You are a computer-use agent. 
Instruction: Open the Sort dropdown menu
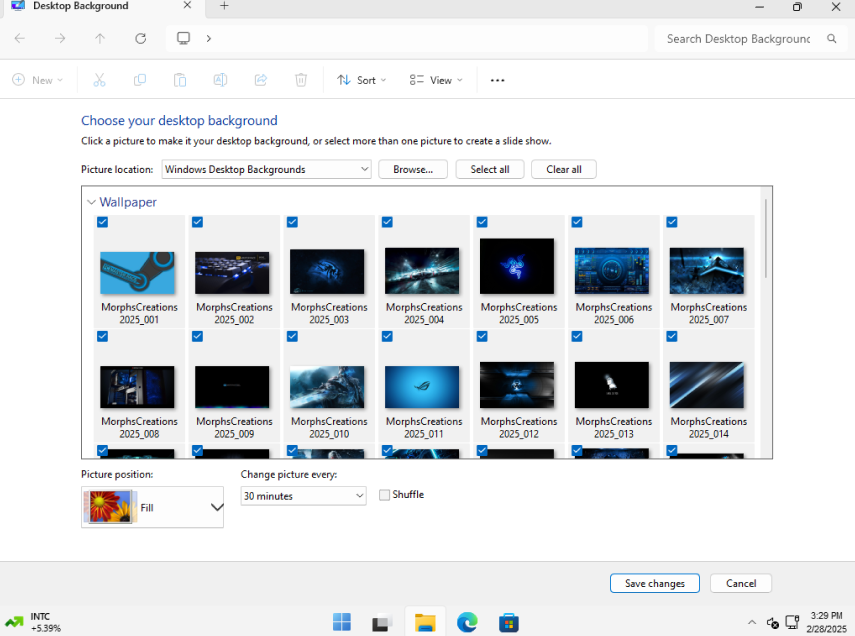point(362,80)
